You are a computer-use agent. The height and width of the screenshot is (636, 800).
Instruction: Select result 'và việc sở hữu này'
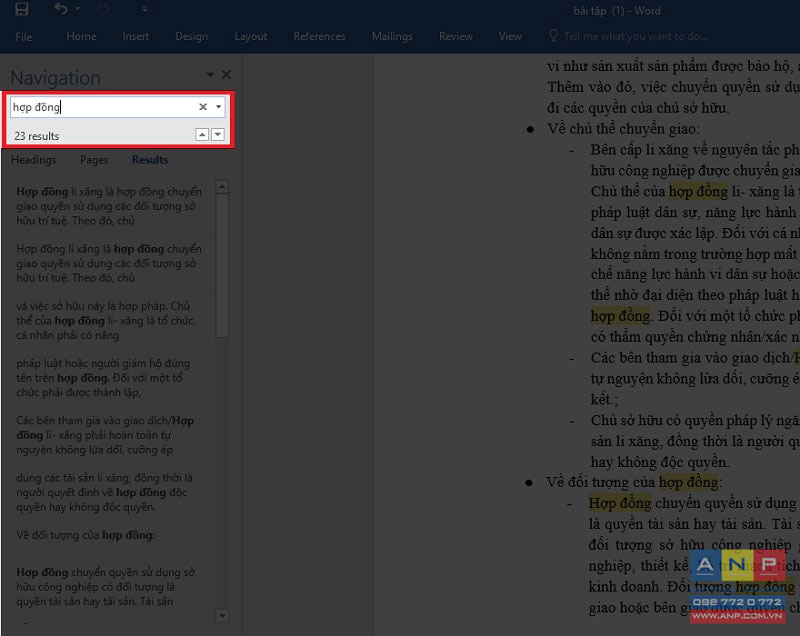(x=110, y=320)
